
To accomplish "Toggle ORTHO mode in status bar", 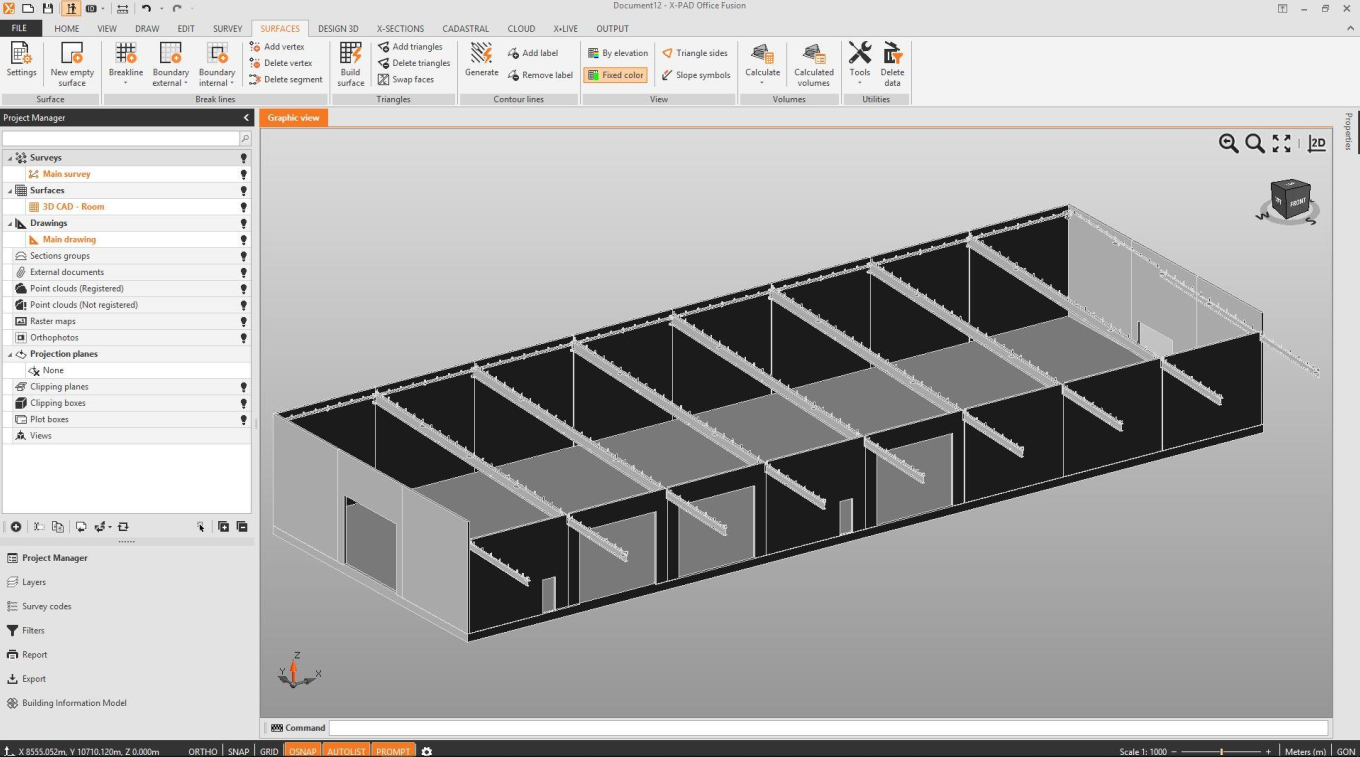I will (202, 751).
